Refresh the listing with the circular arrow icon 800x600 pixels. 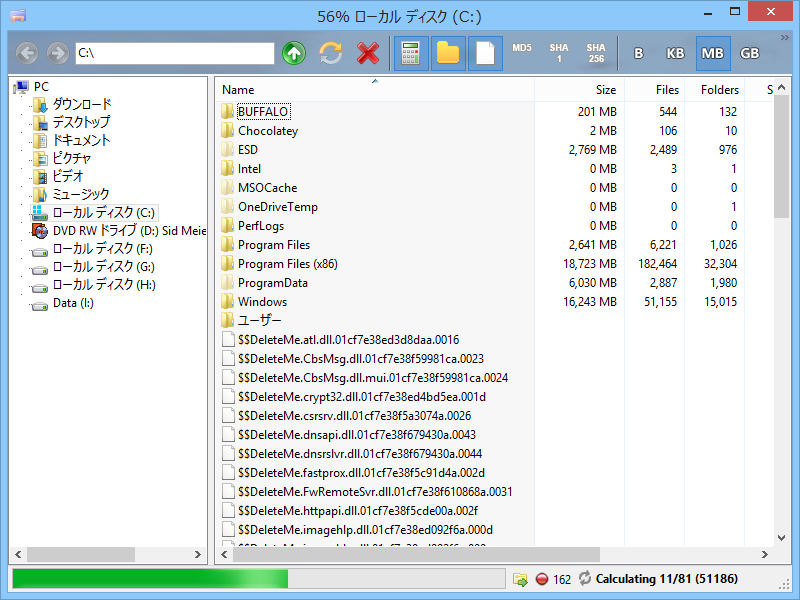click(x=331, y=53)
